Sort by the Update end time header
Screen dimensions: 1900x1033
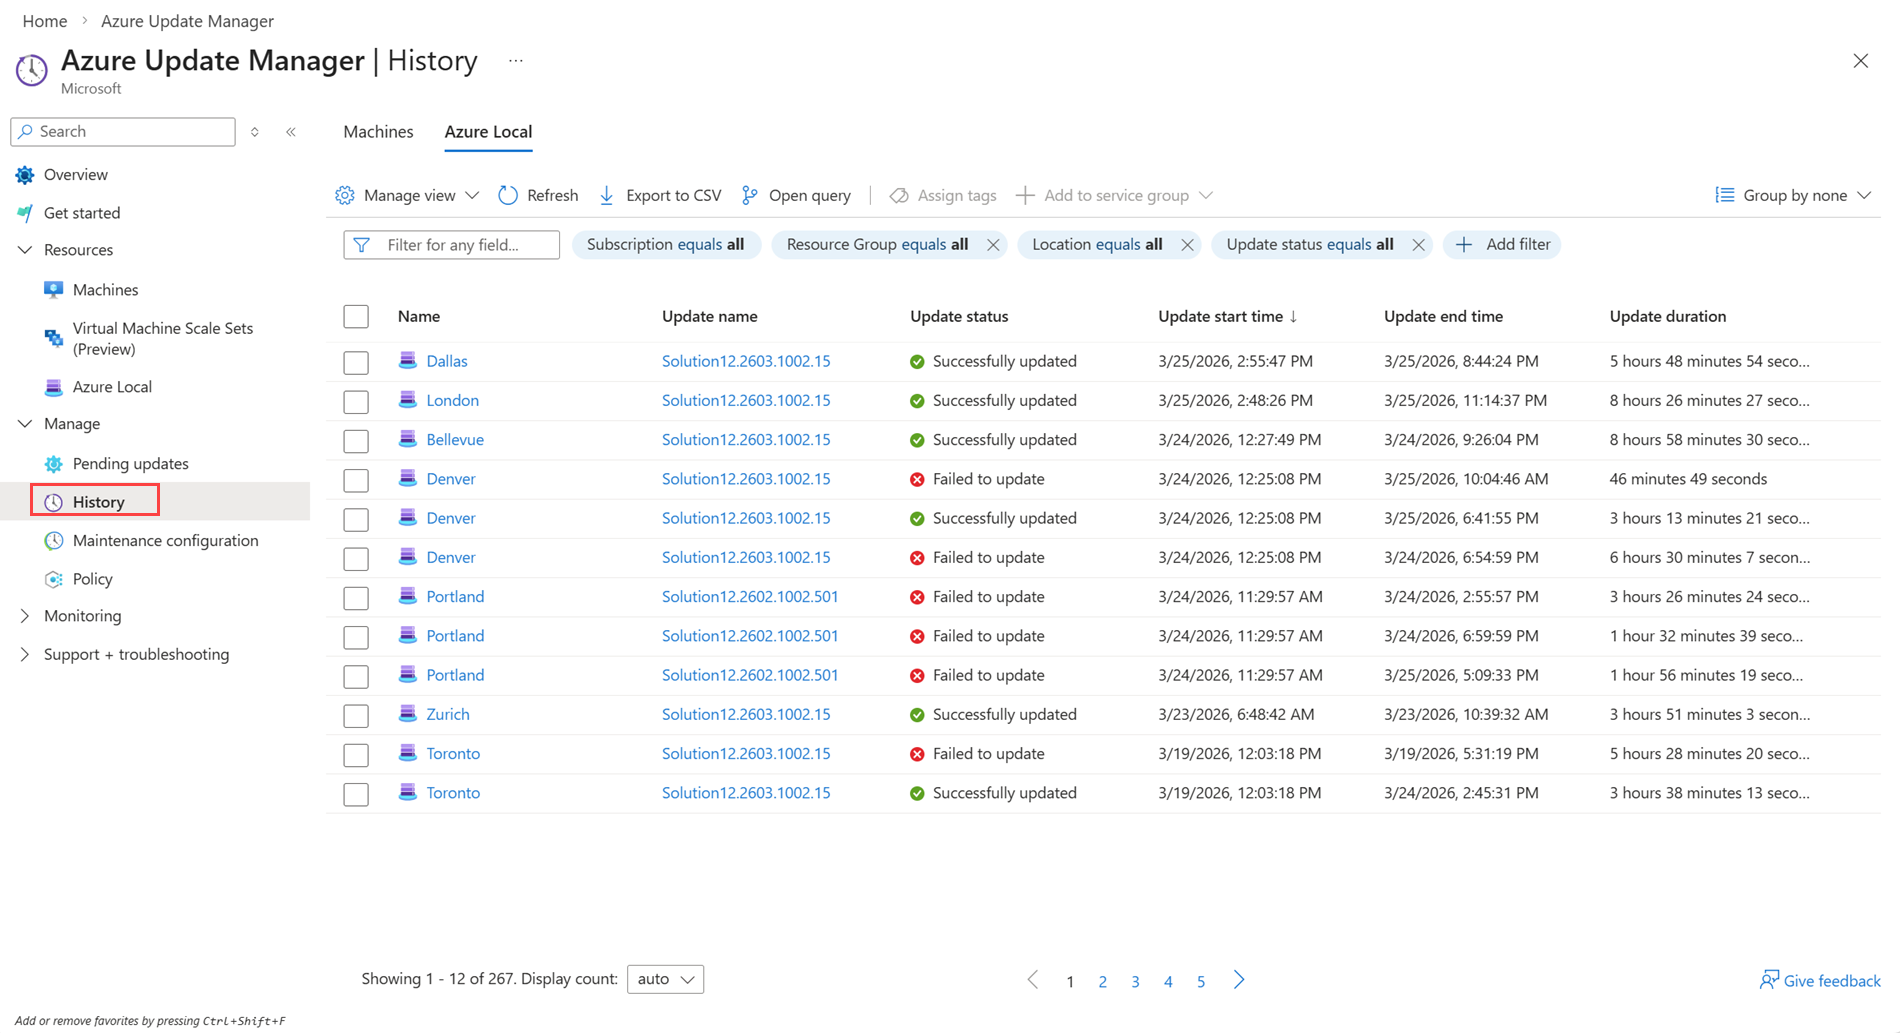1443,316
